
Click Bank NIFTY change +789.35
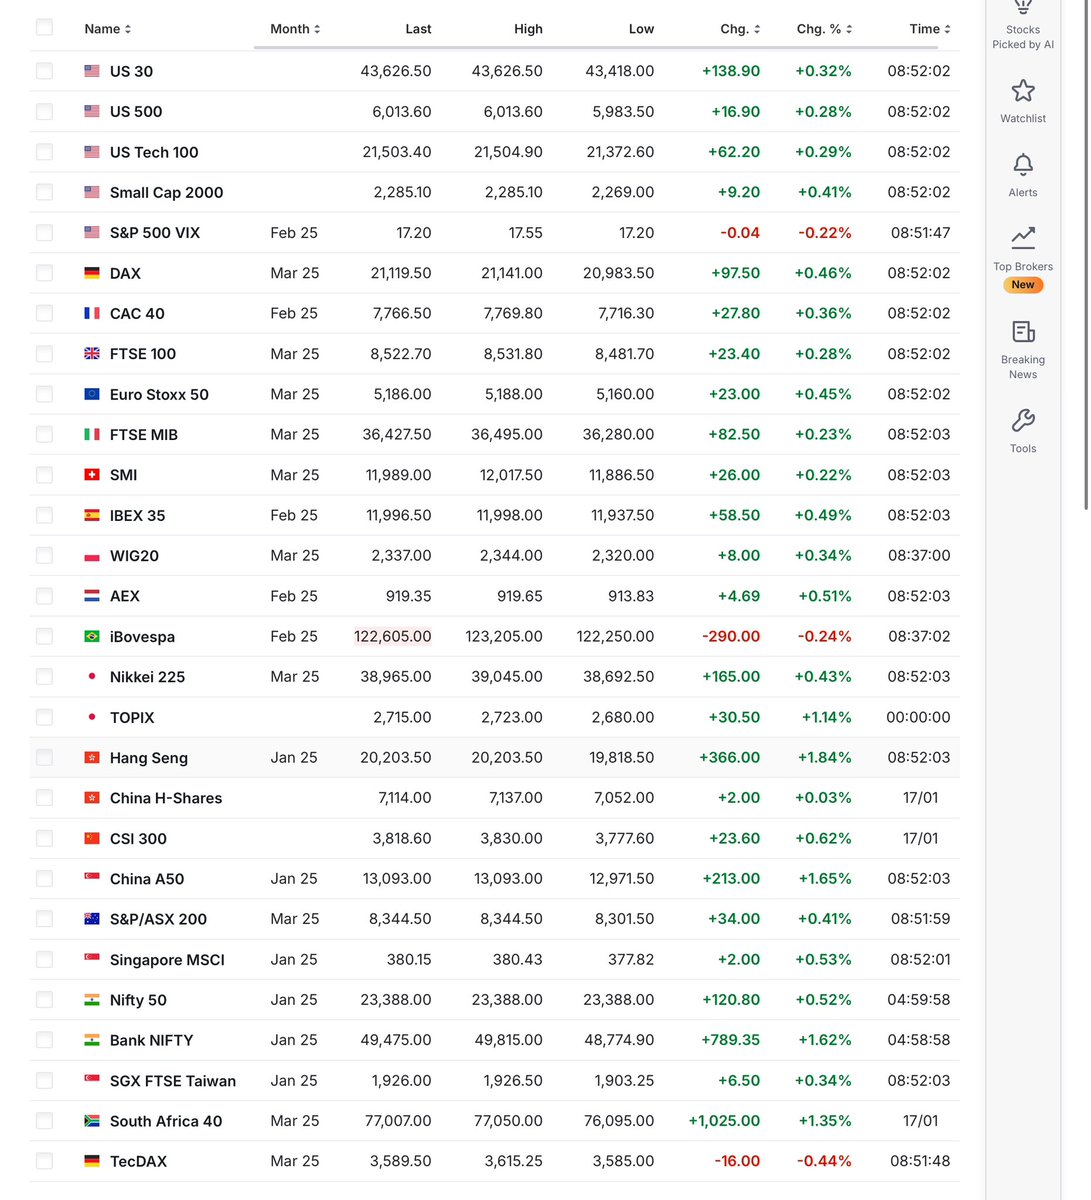731,1040
